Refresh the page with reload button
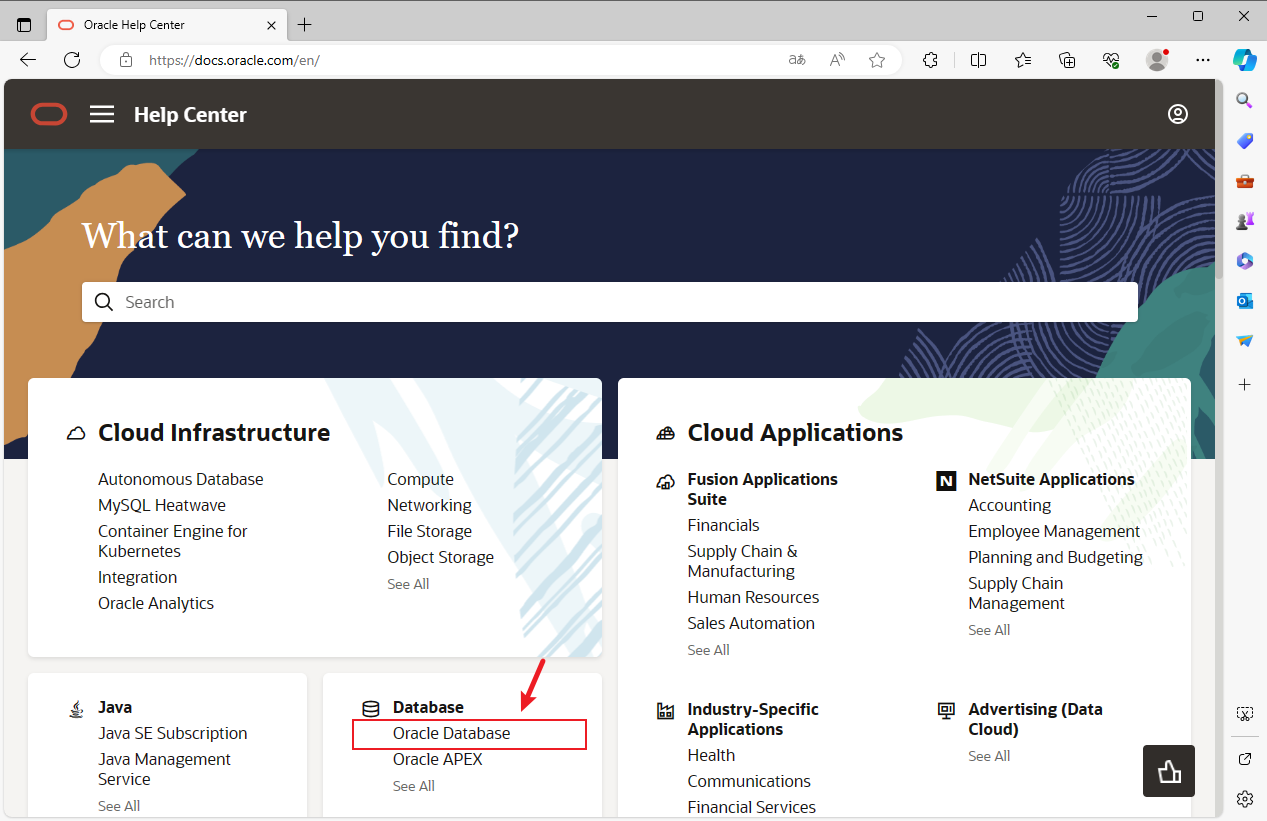The width and height of the screenshot is (1267, 821). (72, 60)
